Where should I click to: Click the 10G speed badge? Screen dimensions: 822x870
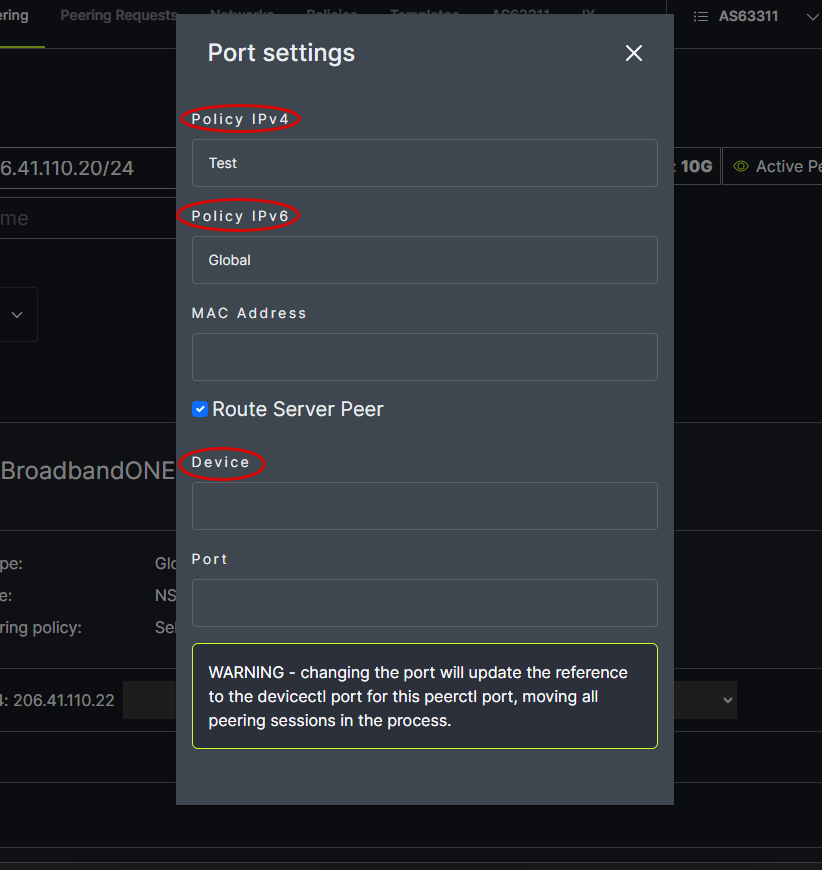click(x=696, y=167)
